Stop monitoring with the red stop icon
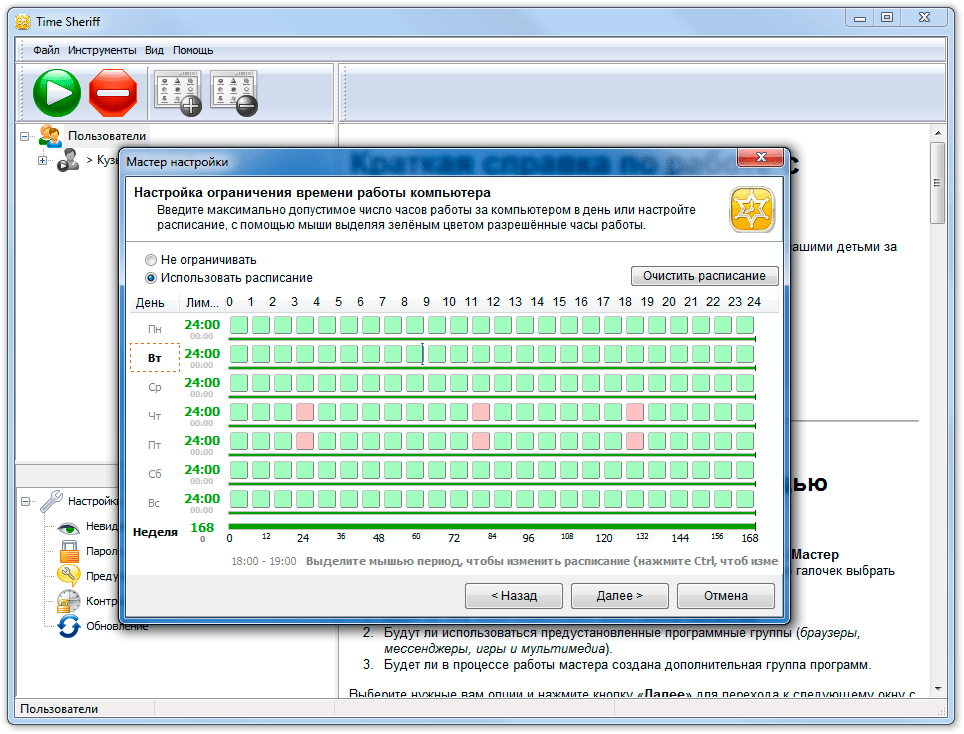Screen dimensions: 964x734 pyautogui.click(x=113, y=93)
